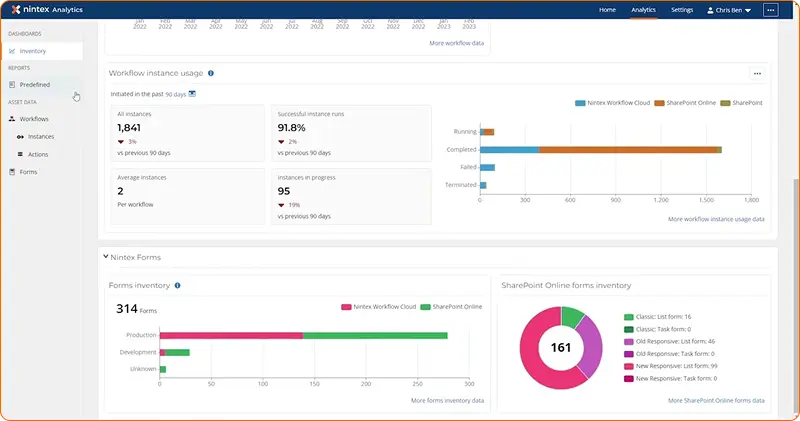Screen dimensions: 800x421
Task: Open the top-right more options button
Action: click(x=770, y=10)
